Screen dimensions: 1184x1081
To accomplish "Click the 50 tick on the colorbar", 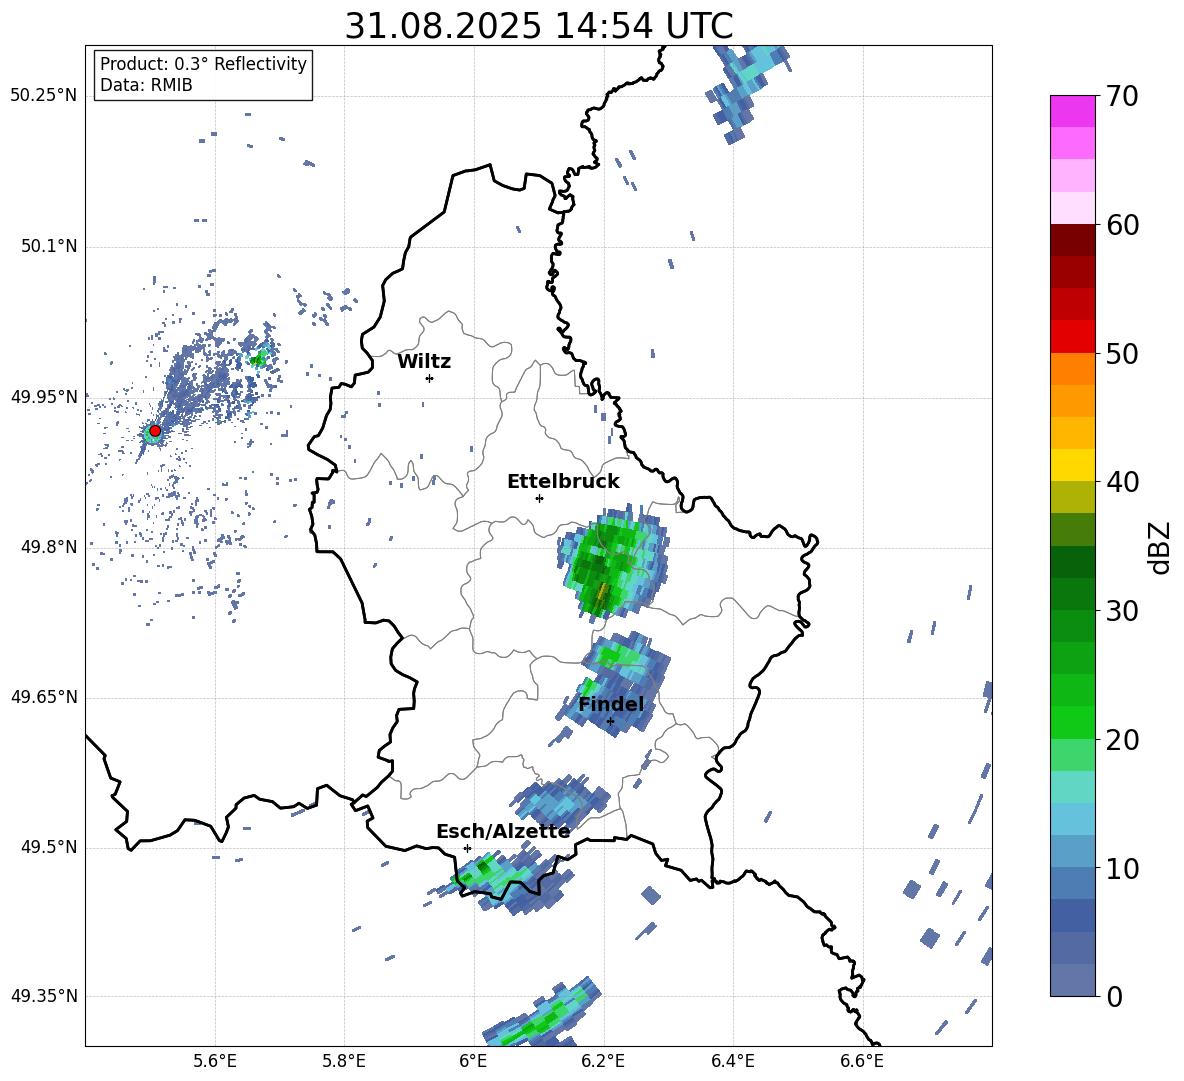I will pos(1121,354).
